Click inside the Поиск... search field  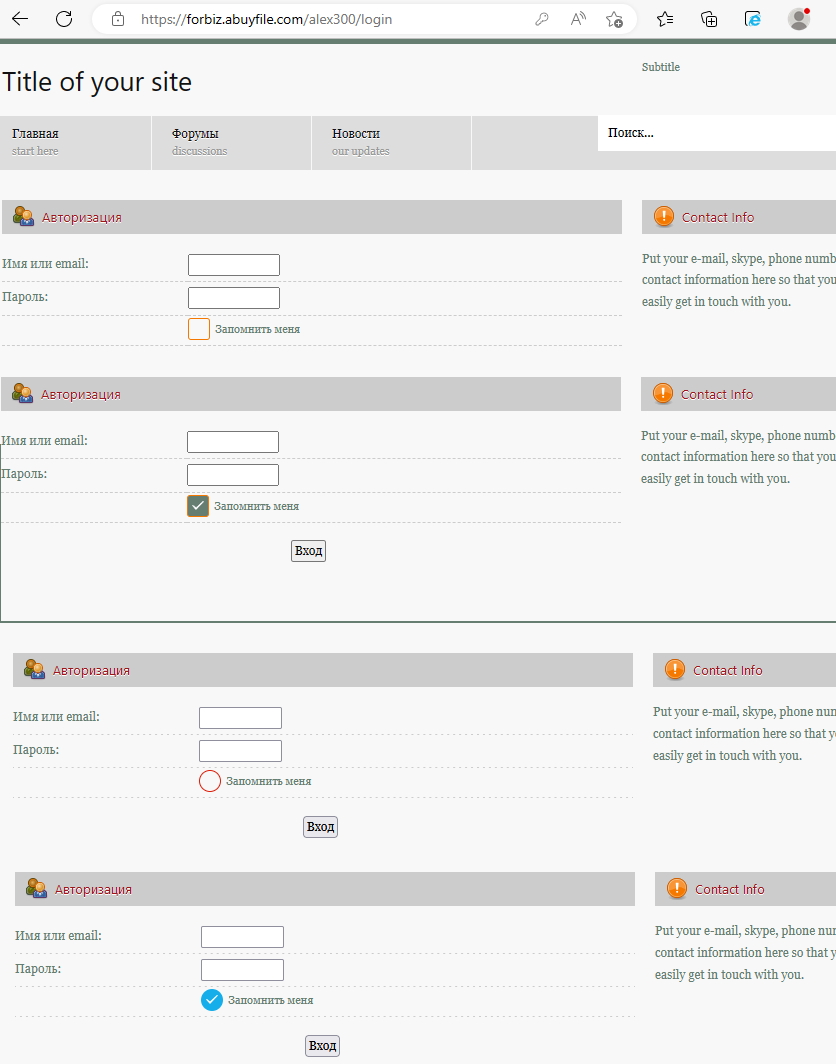[x=715, y=133]
